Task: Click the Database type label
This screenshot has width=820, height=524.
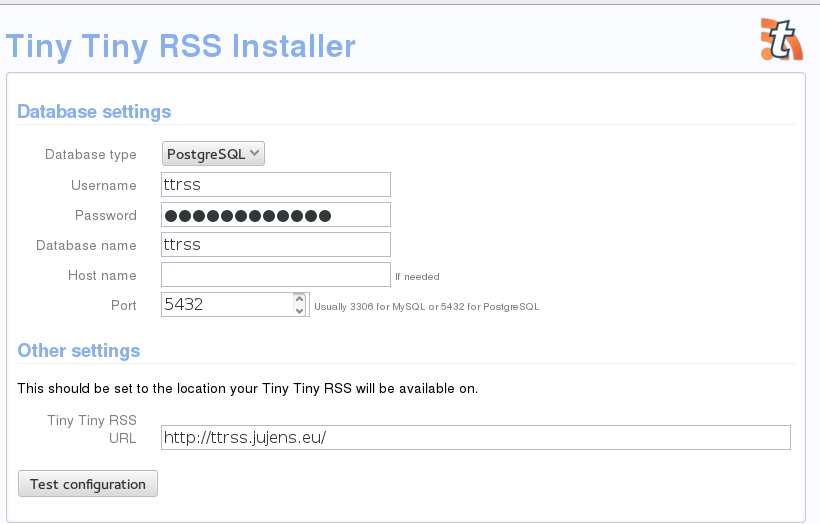Action: pyautogui.click(x=90, y=155)
